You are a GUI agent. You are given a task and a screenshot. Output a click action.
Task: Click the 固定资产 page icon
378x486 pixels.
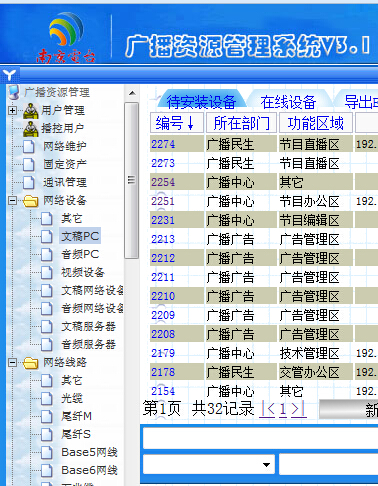[x=29, y=164]
